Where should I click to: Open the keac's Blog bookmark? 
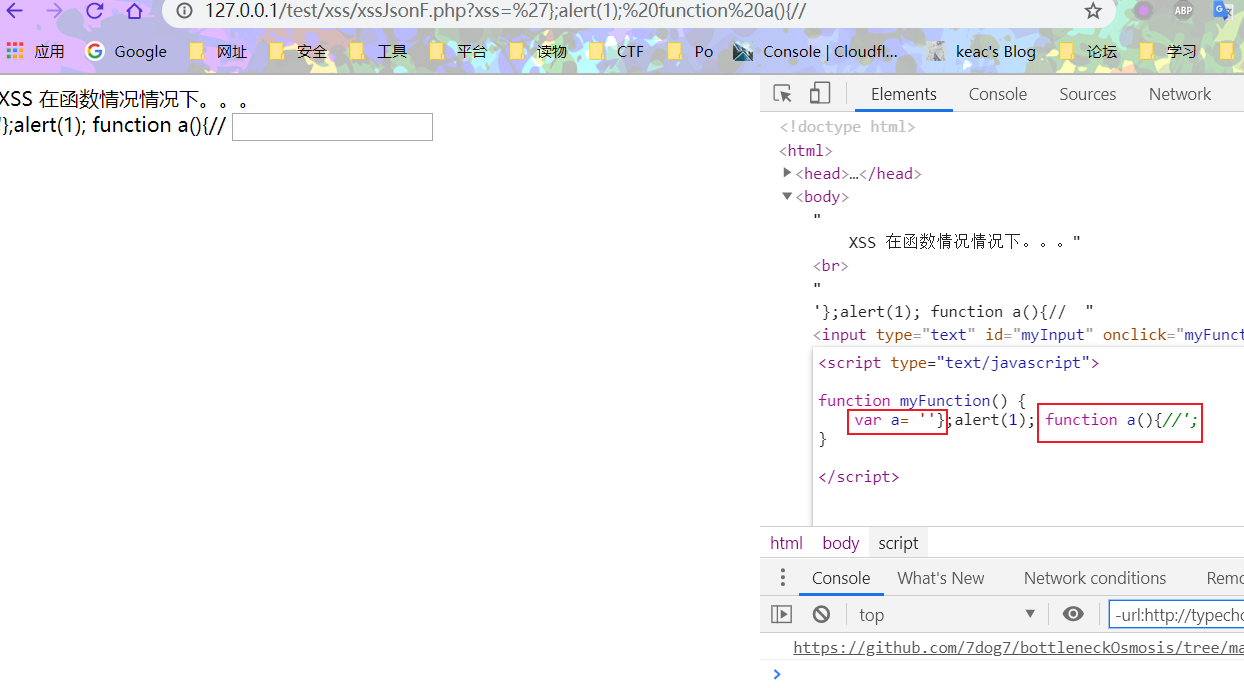981,51
